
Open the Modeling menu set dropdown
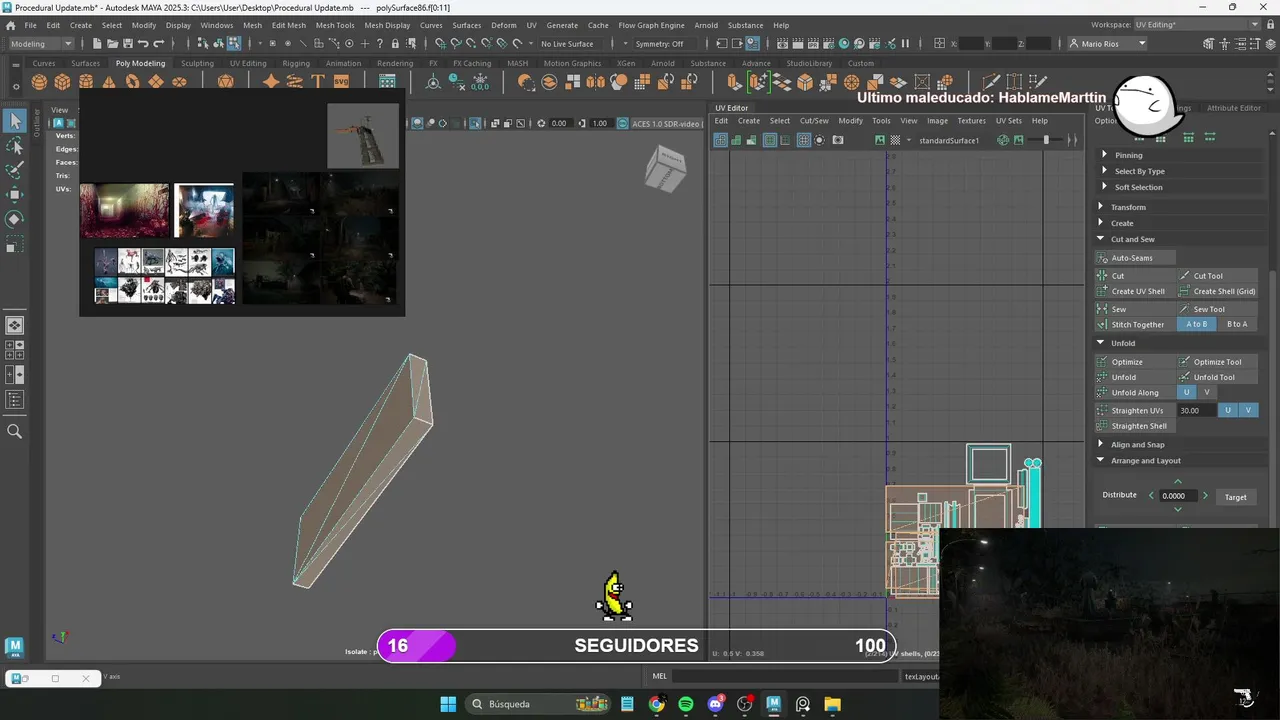[x=41, y=43]
